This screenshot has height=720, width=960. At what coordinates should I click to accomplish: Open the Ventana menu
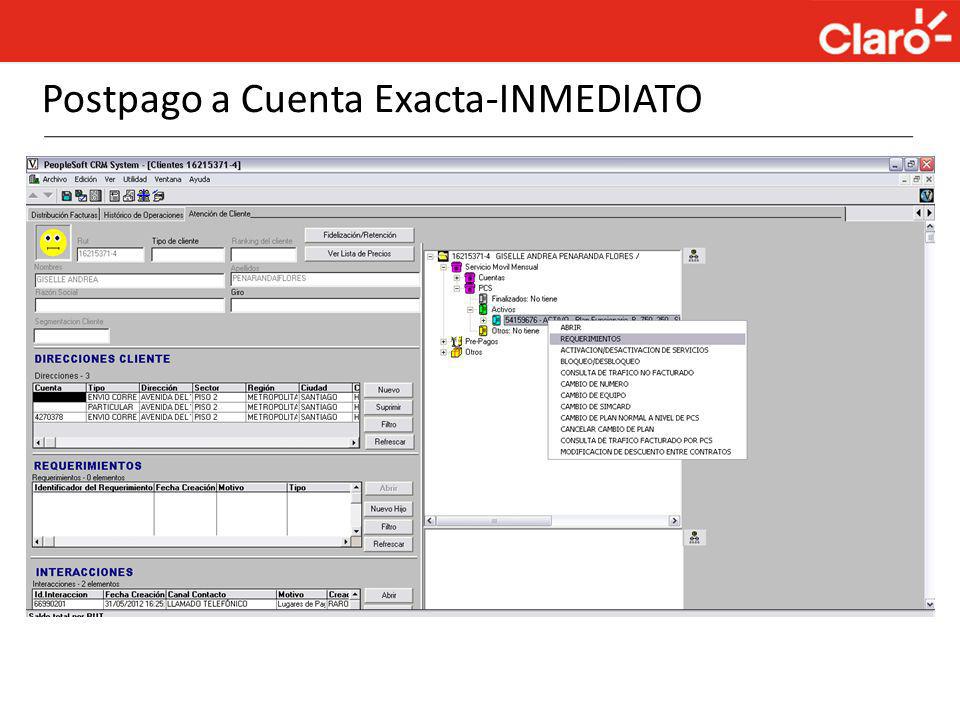coord(168,179)
